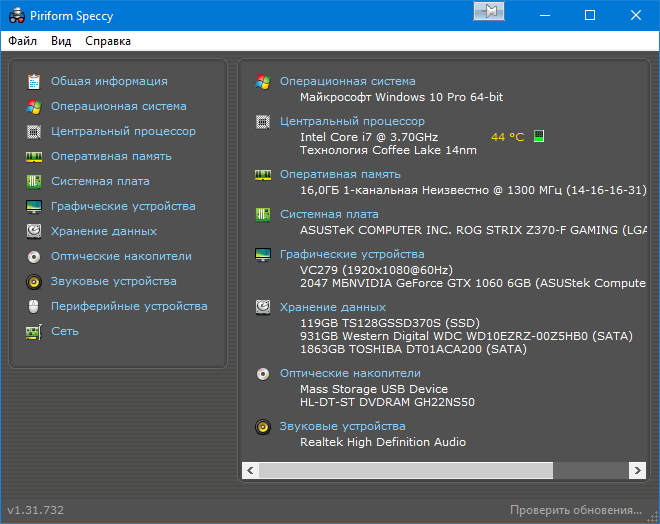
Task: Open the Звуковые устройства heading link in the summary
Action: [343, 426]
